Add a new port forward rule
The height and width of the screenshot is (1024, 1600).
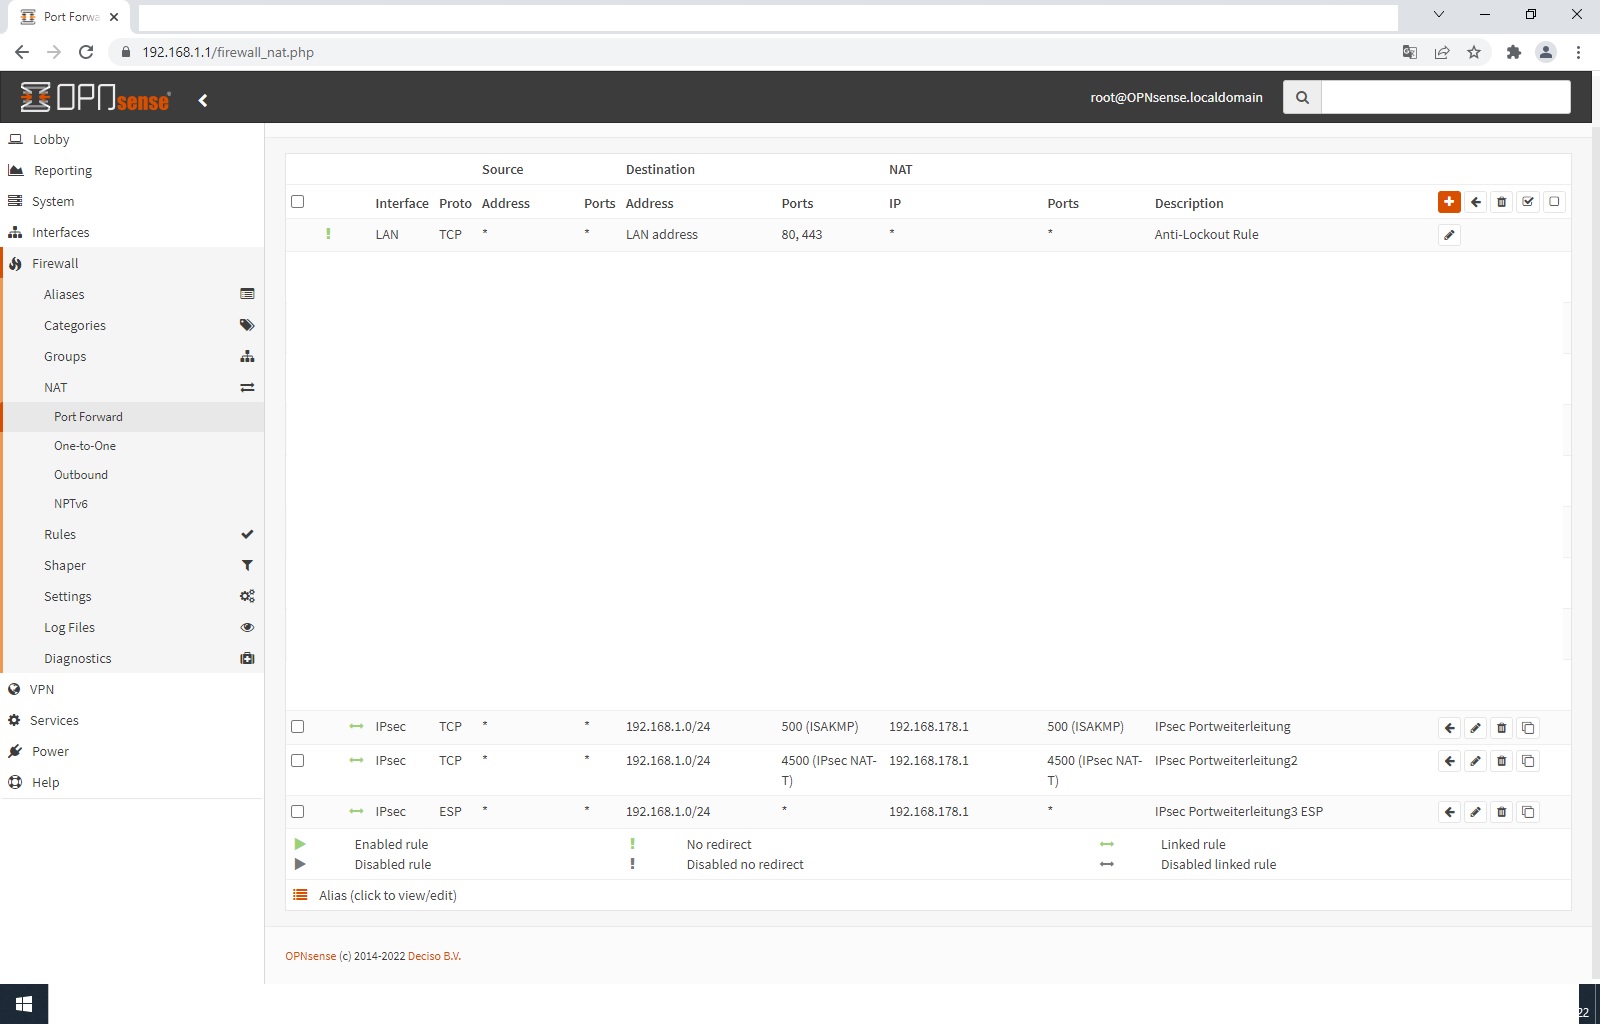tap(1449, 202)
